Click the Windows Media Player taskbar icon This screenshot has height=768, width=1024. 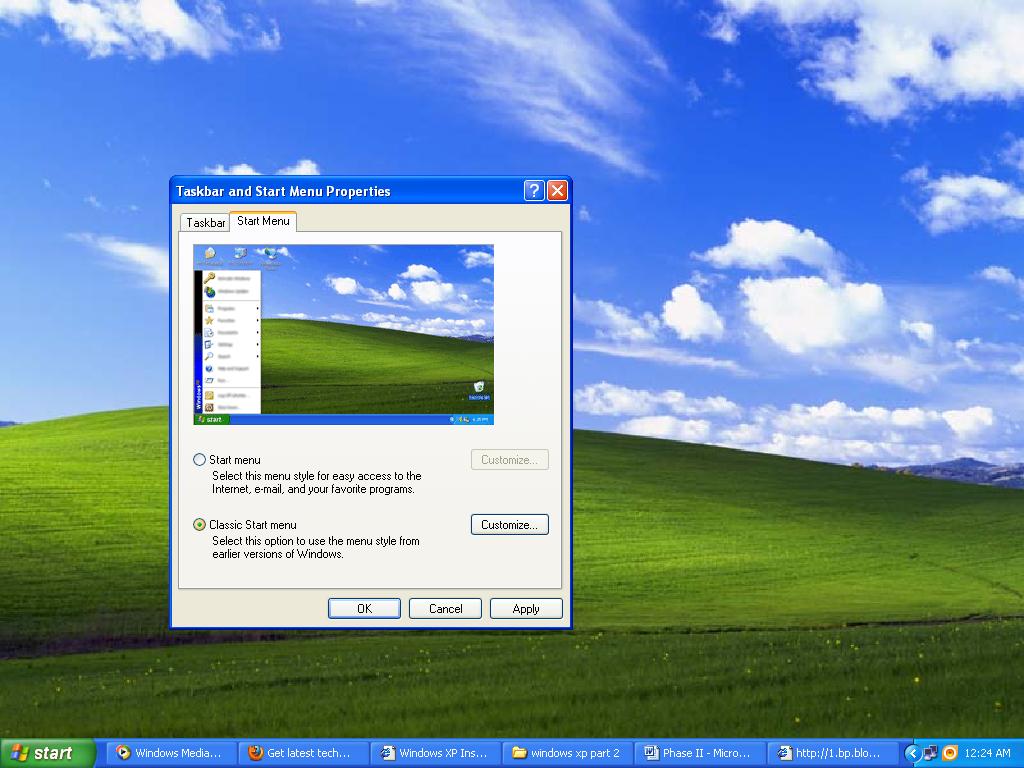pyautogui.click(x=123, y=753)
